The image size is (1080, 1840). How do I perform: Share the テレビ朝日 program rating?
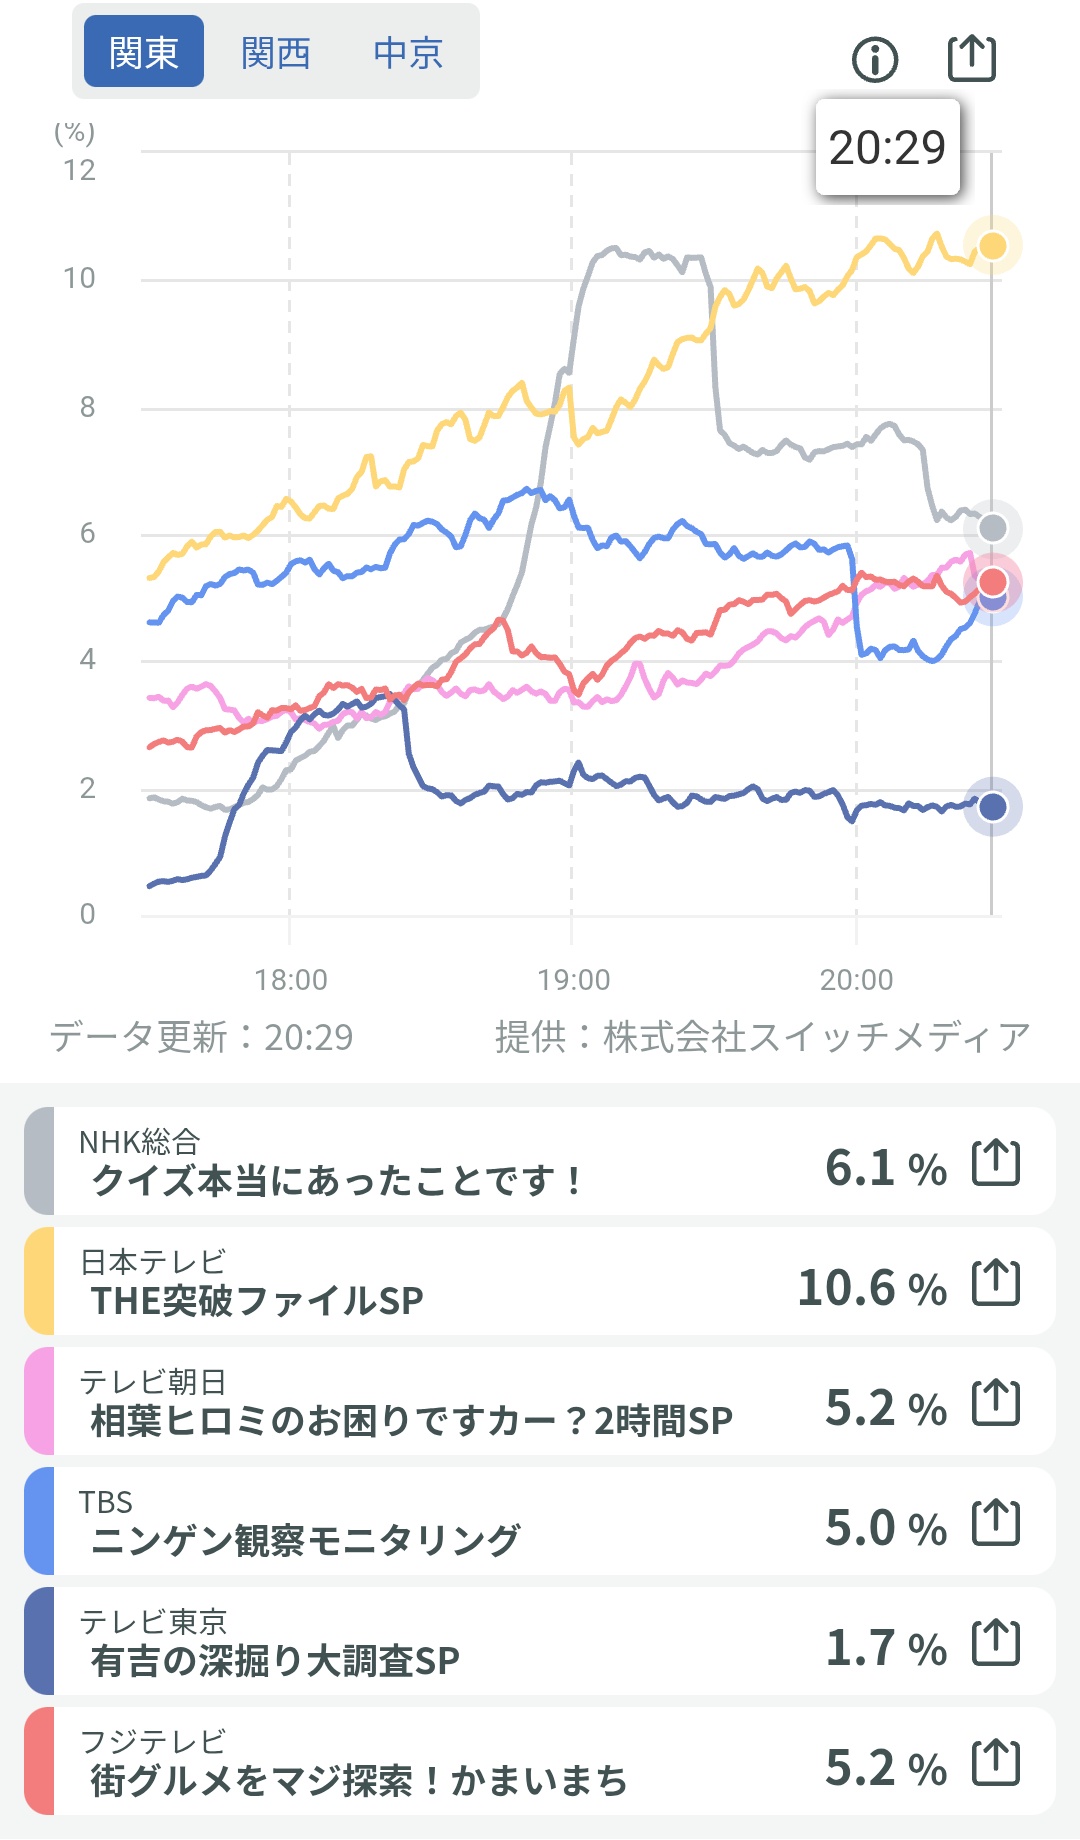pyautogui.click(x=996, y=1403)
